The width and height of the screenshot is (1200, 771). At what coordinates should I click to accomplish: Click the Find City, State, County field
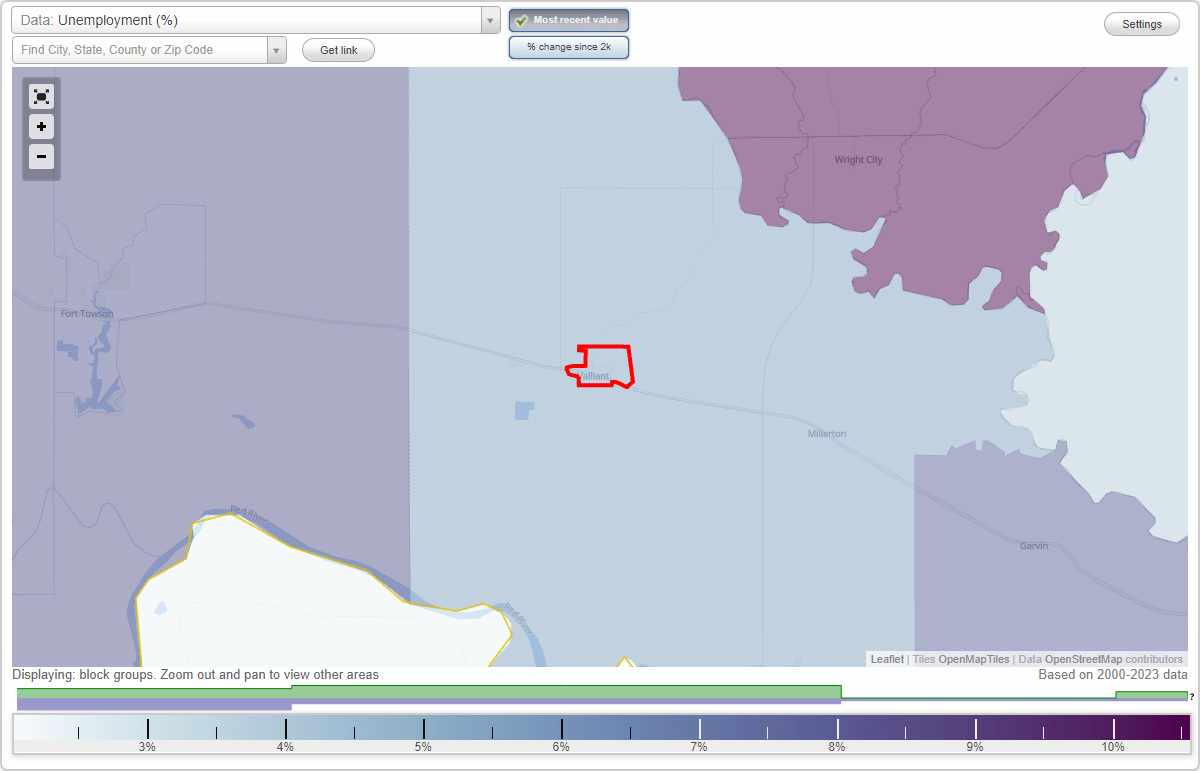140,50
